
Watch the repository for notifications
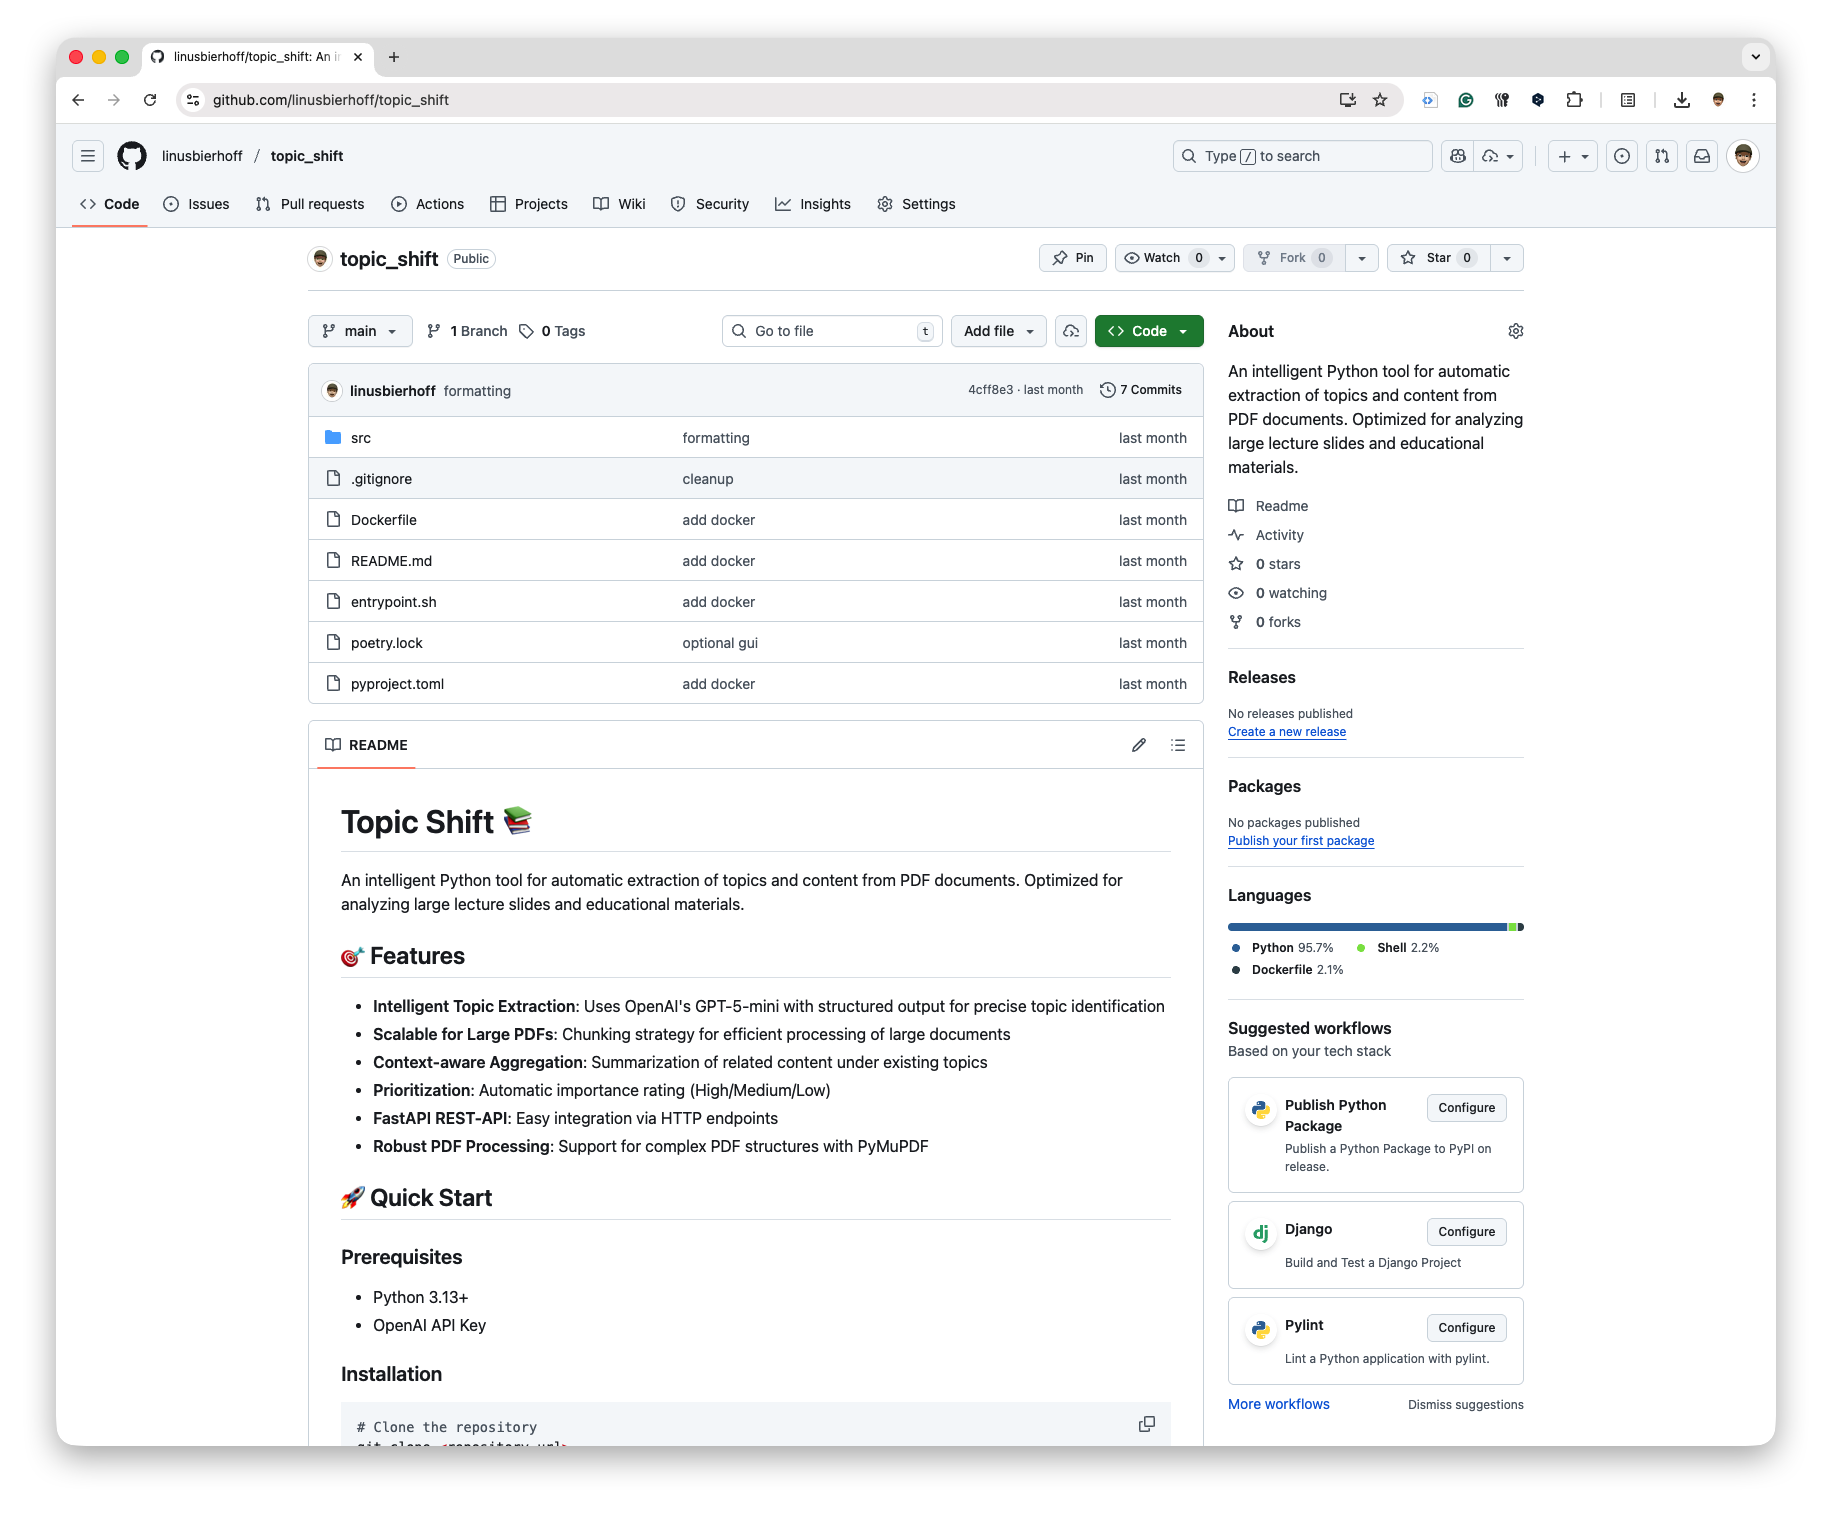point(1163,258)
